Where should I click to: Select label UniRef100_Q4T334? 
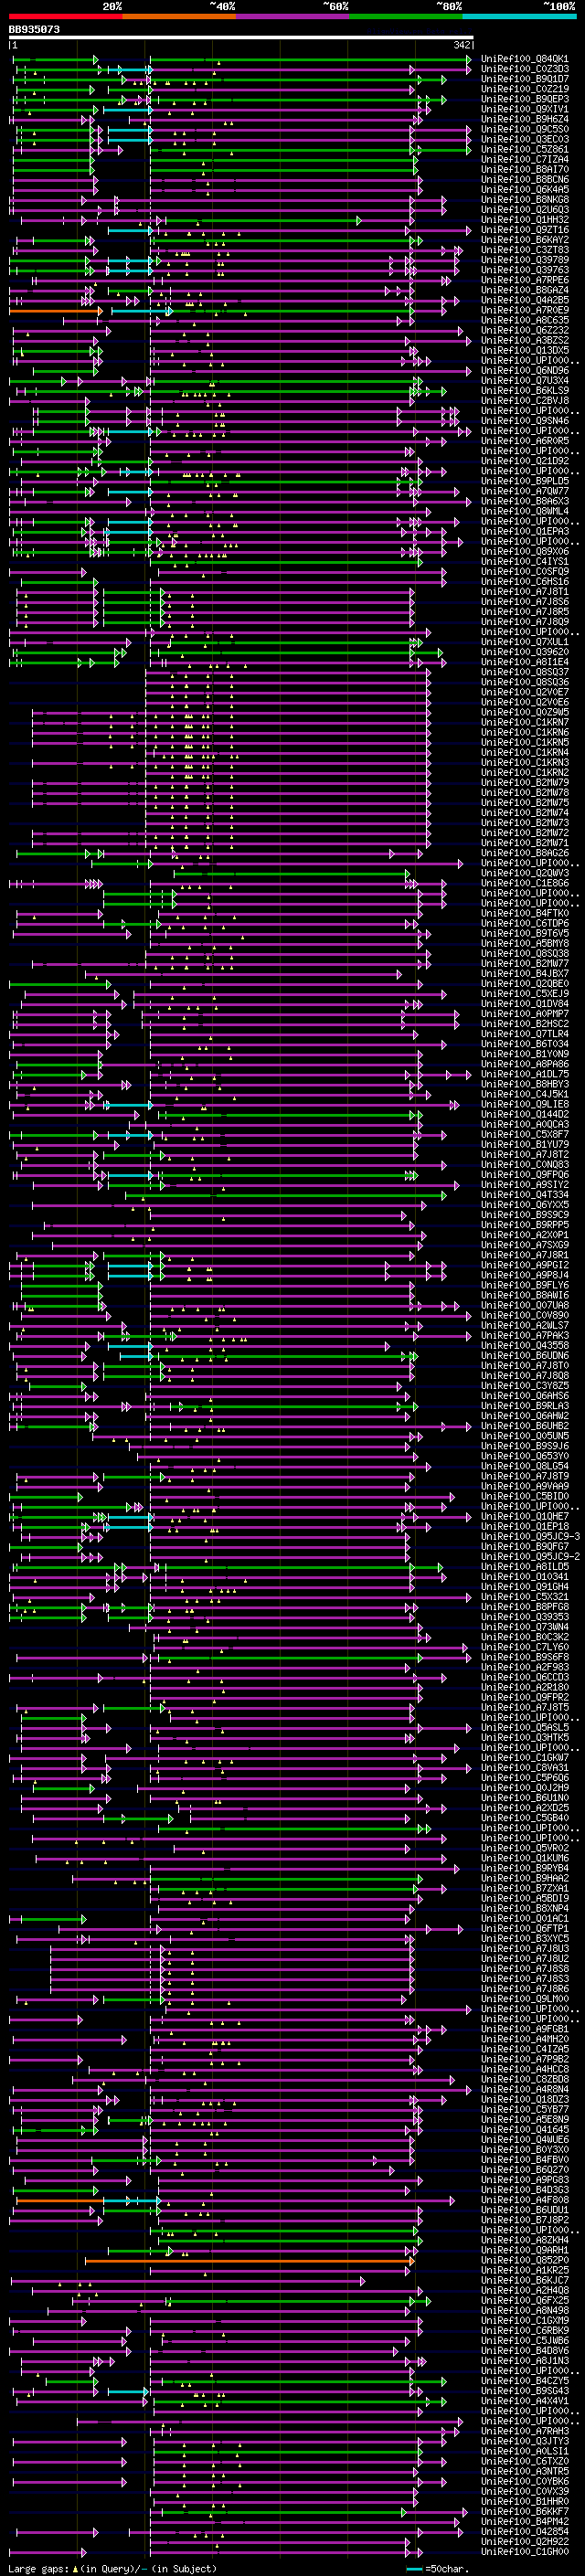coord(525,1195)
